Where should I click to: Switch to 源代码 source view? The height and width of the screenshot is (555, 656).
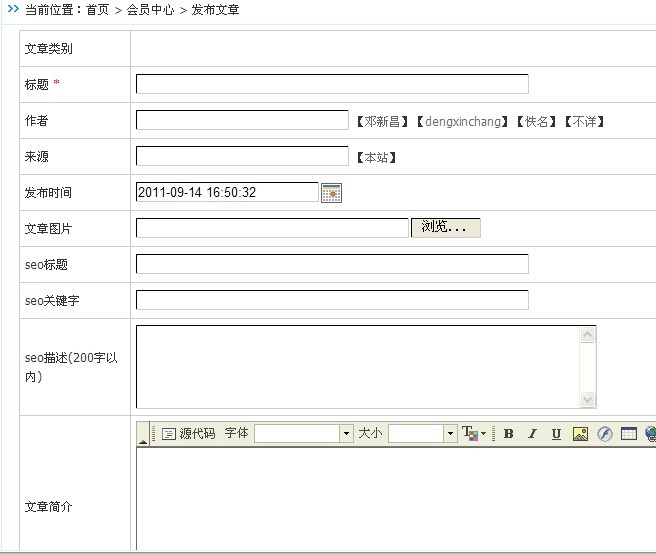[x=188, y=434]
